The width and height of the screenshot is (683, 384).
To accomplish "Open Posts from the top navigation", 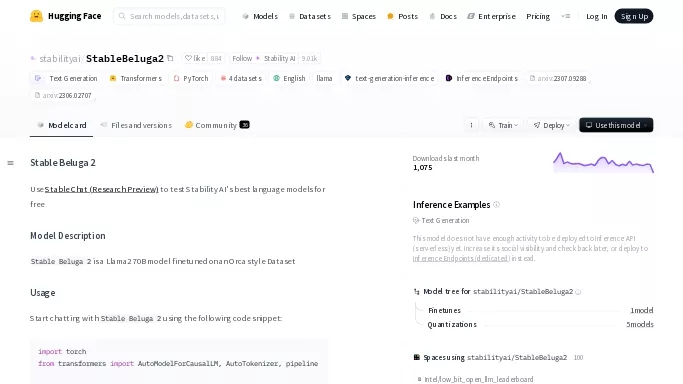I will pyautogui.click(x=402, y=16).
